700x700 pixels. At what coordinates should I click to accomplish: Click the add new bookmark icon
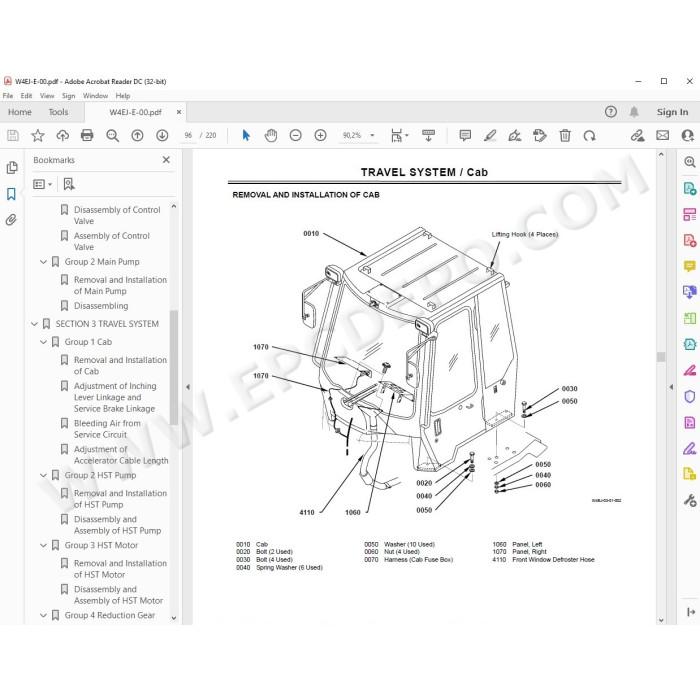[69, 184]
